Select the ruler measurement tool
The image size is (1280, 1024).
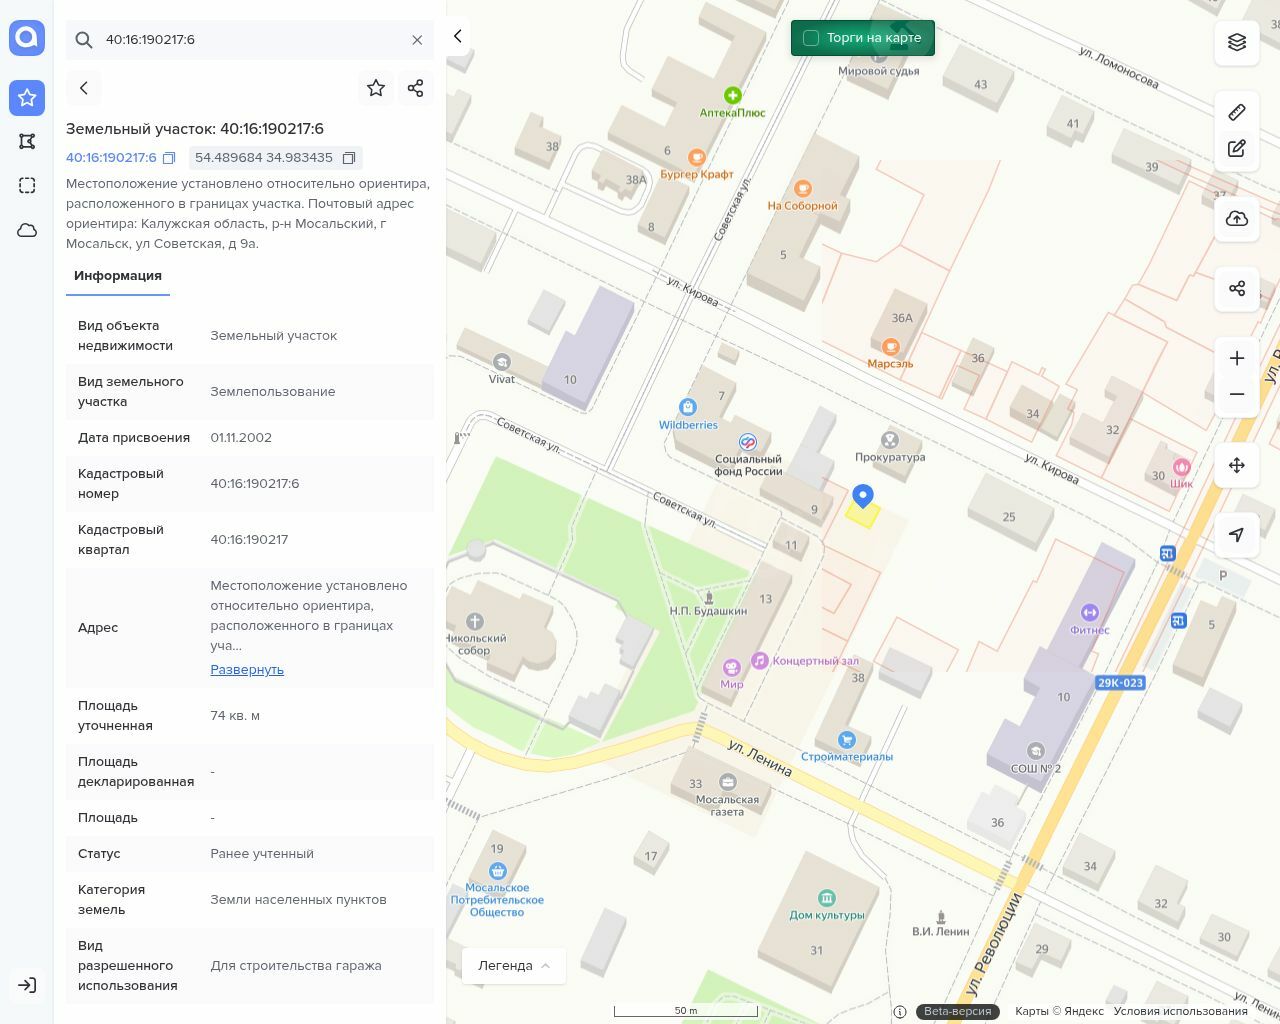tap(1237, 112)
